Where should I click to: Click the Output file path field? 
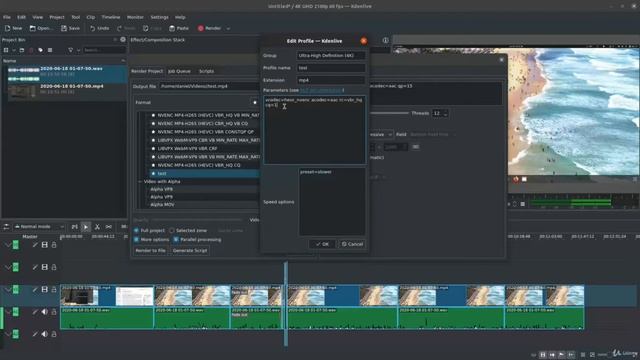coord(209,86)
